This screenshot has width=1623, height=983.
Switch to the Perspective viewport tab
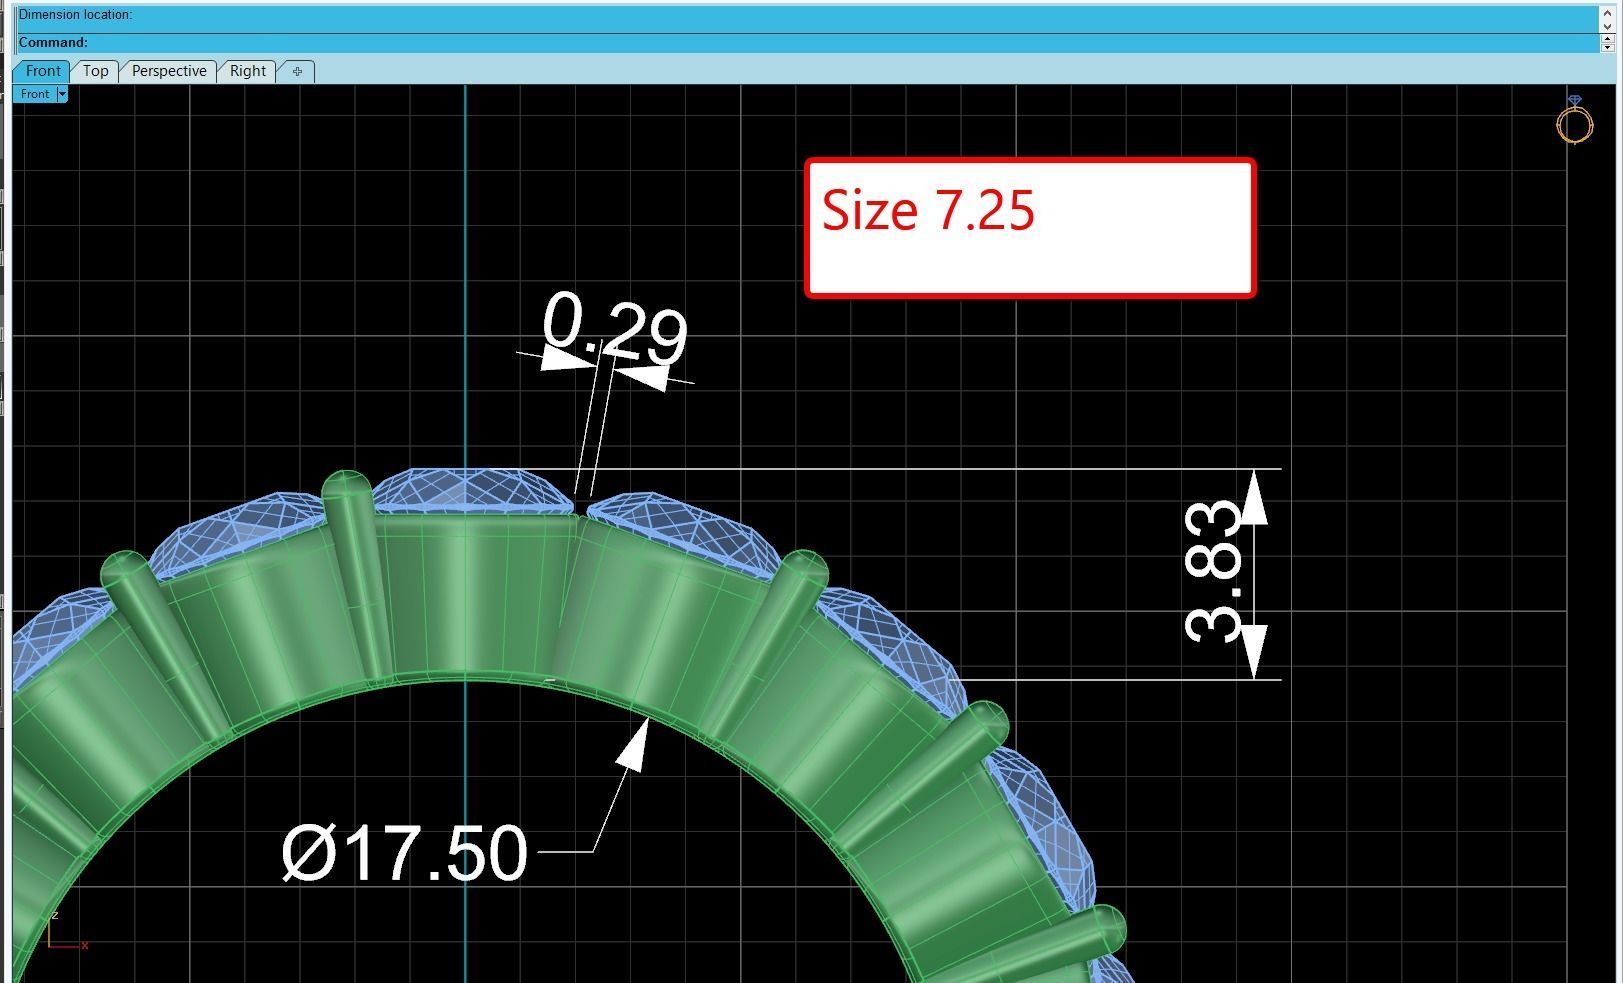[169, 71]
